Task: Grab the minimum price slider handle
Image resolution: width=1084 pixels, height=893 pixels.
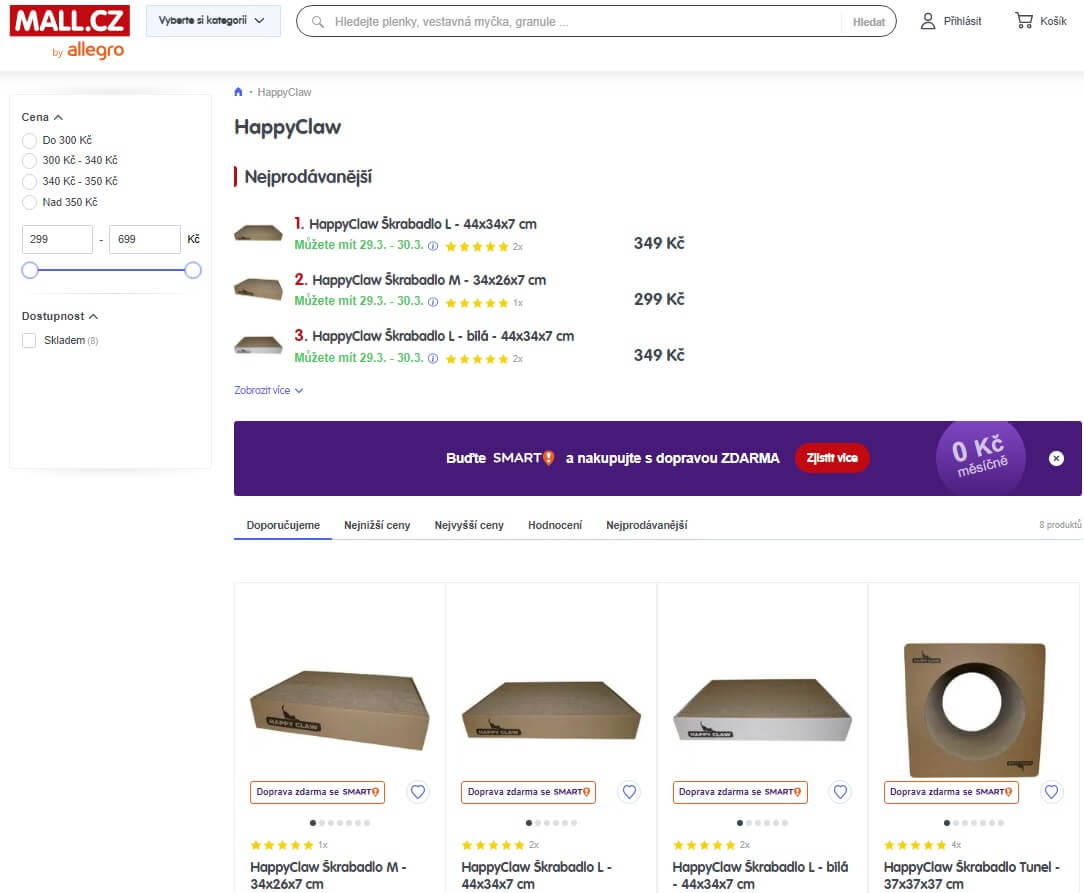Action: [30, 270]
